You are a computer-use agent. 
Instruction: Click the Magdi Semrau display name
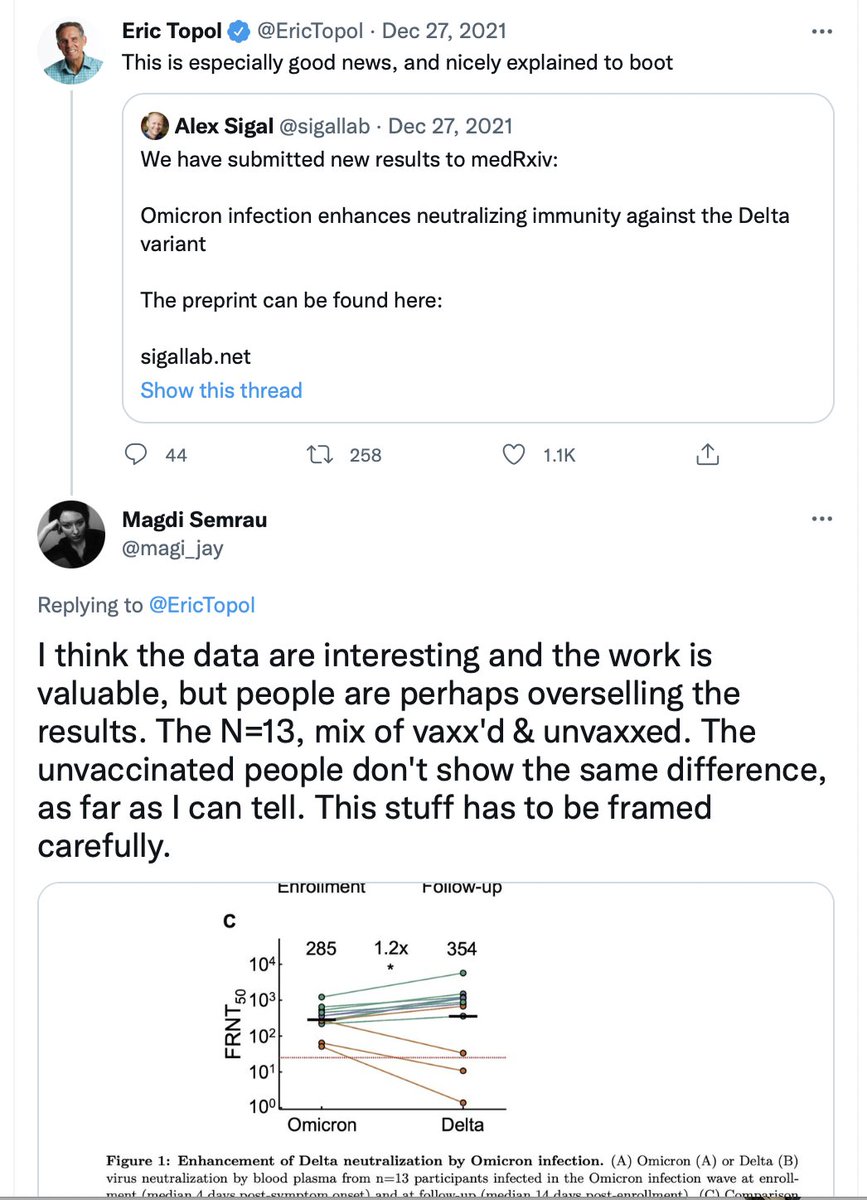(194, 520)
